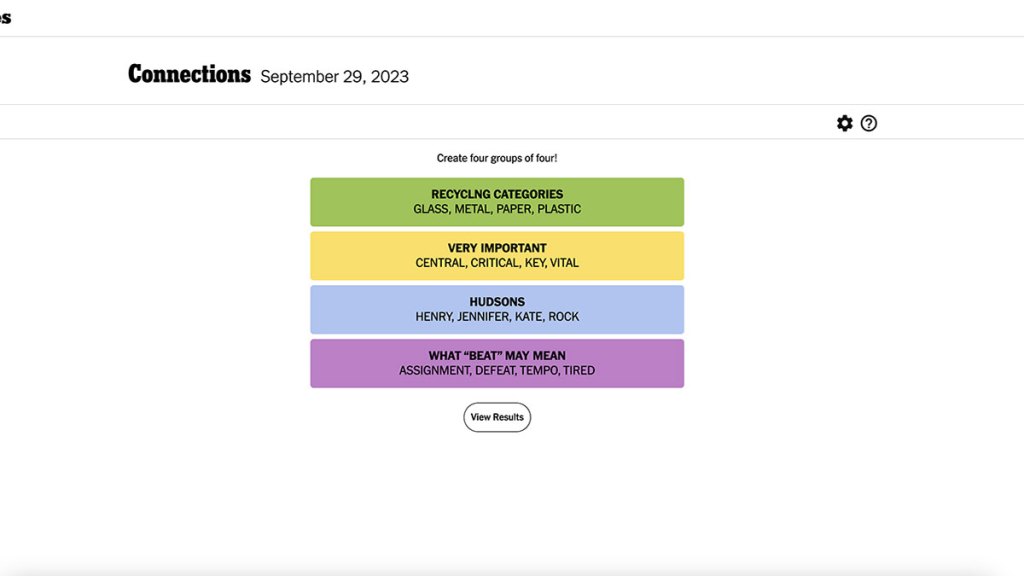This screenshot has height=576, width=1024.
Task: Select the yellow VERY IMPORTANT heading
Action: [x=497, y=248]
